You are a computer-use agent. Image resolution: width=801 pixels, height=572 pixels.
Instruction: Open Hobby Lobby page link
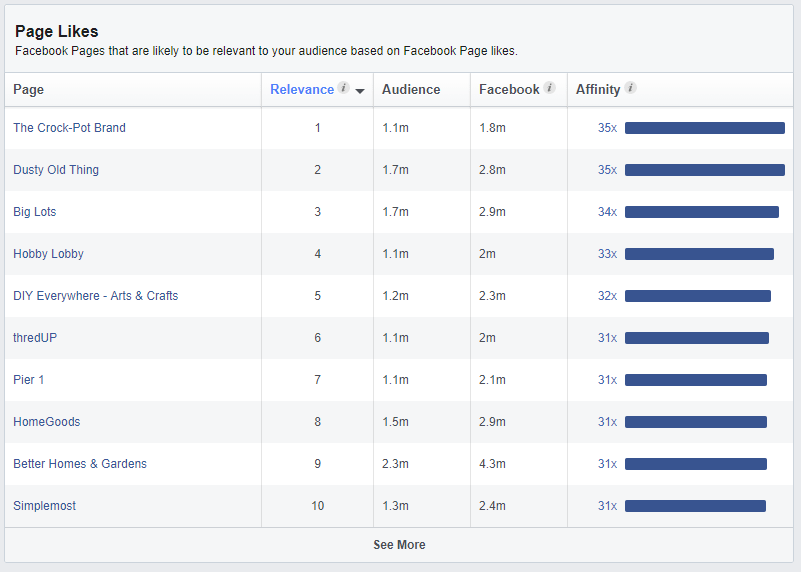(x=49, y=254)
